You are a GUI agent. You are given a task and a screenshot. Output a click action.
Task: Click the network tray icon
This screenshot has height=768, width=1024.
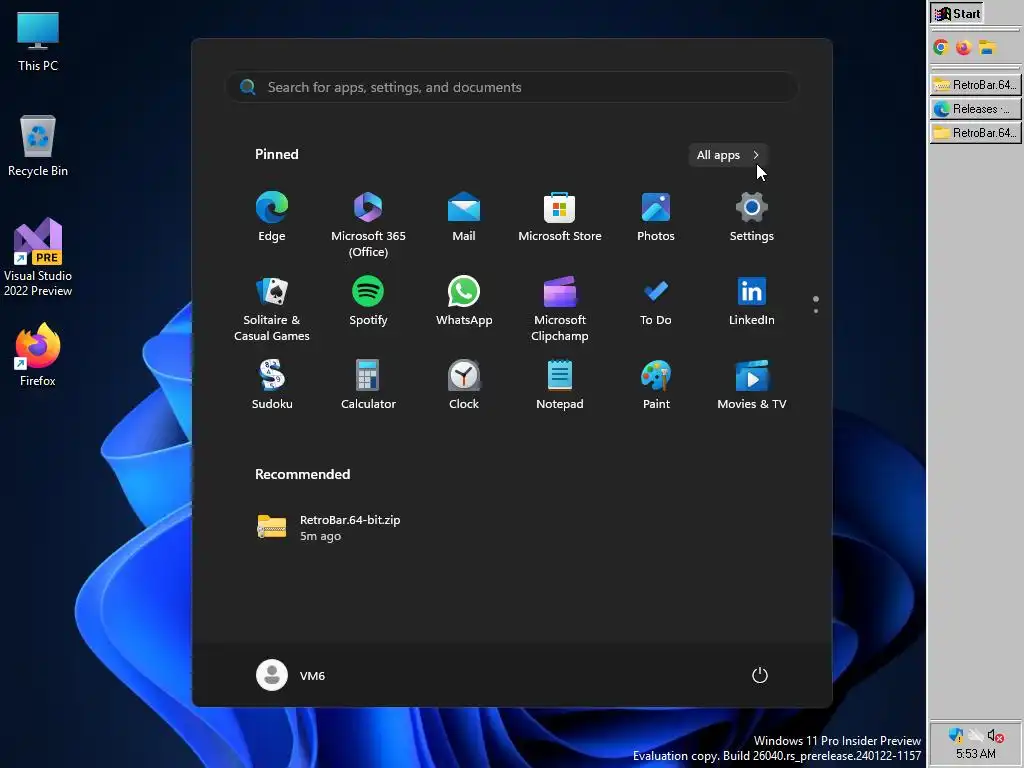(976, 736)
